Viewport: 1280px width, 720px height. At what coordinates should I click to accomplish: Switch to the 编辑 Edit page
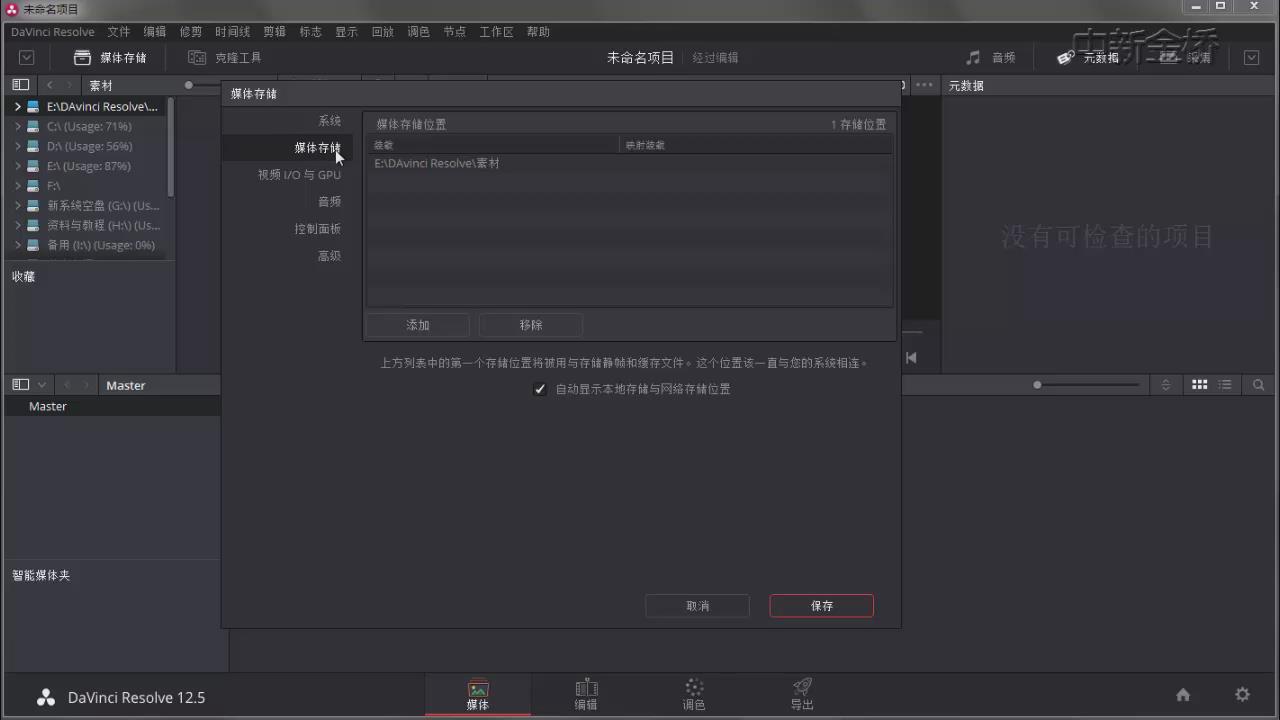586,695
